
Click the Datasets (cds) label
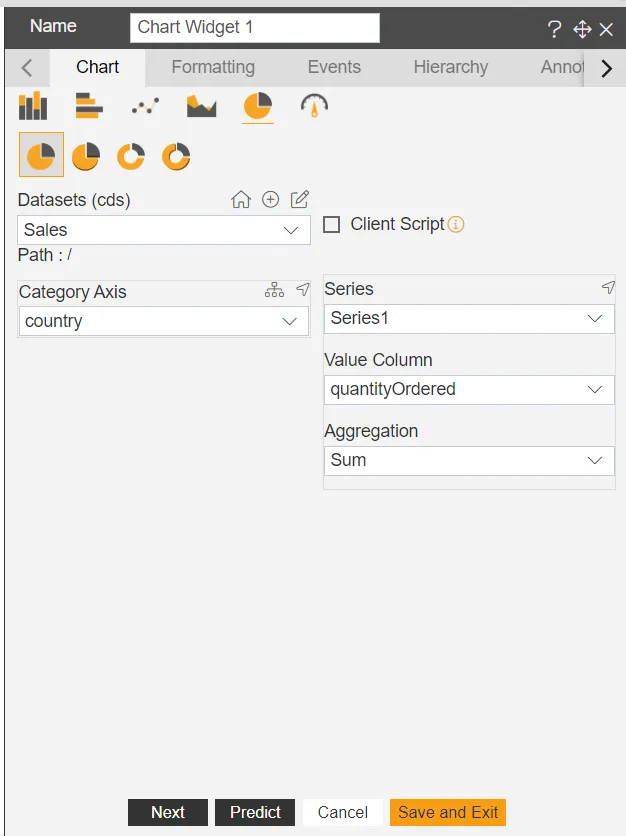click(74, 200)
